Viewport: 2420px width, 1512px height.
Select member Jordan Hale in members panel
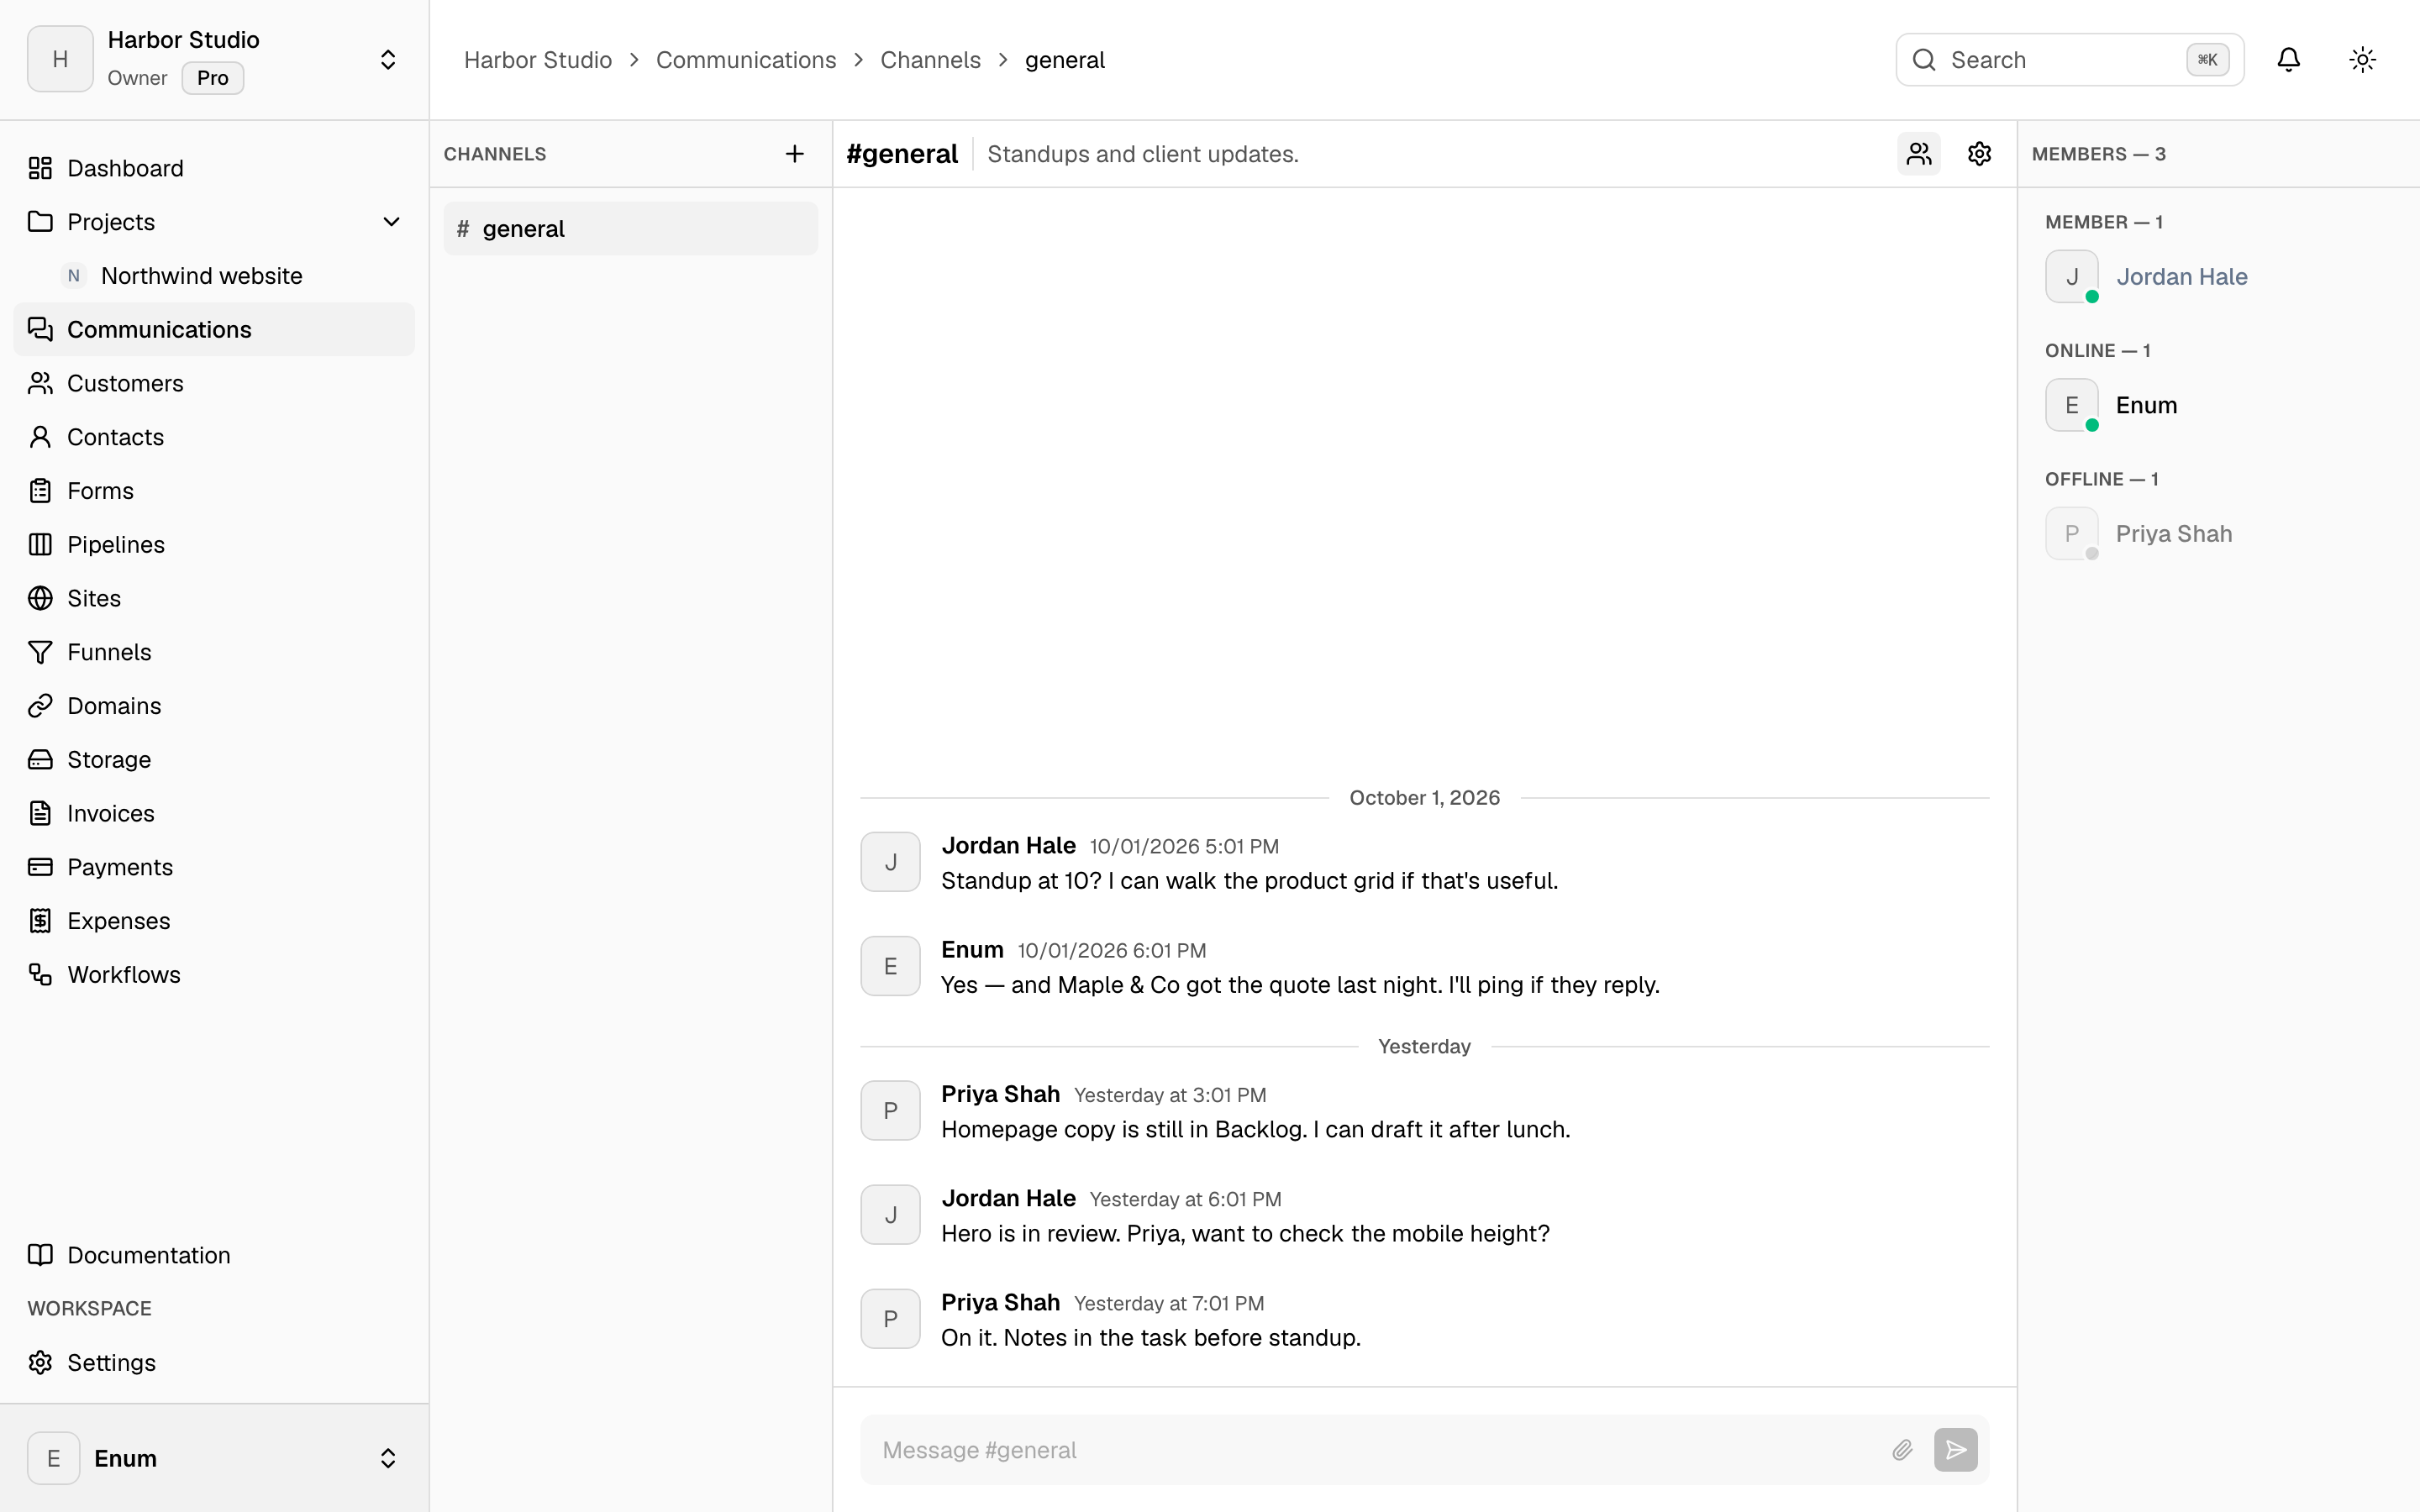pos(2218,277)
